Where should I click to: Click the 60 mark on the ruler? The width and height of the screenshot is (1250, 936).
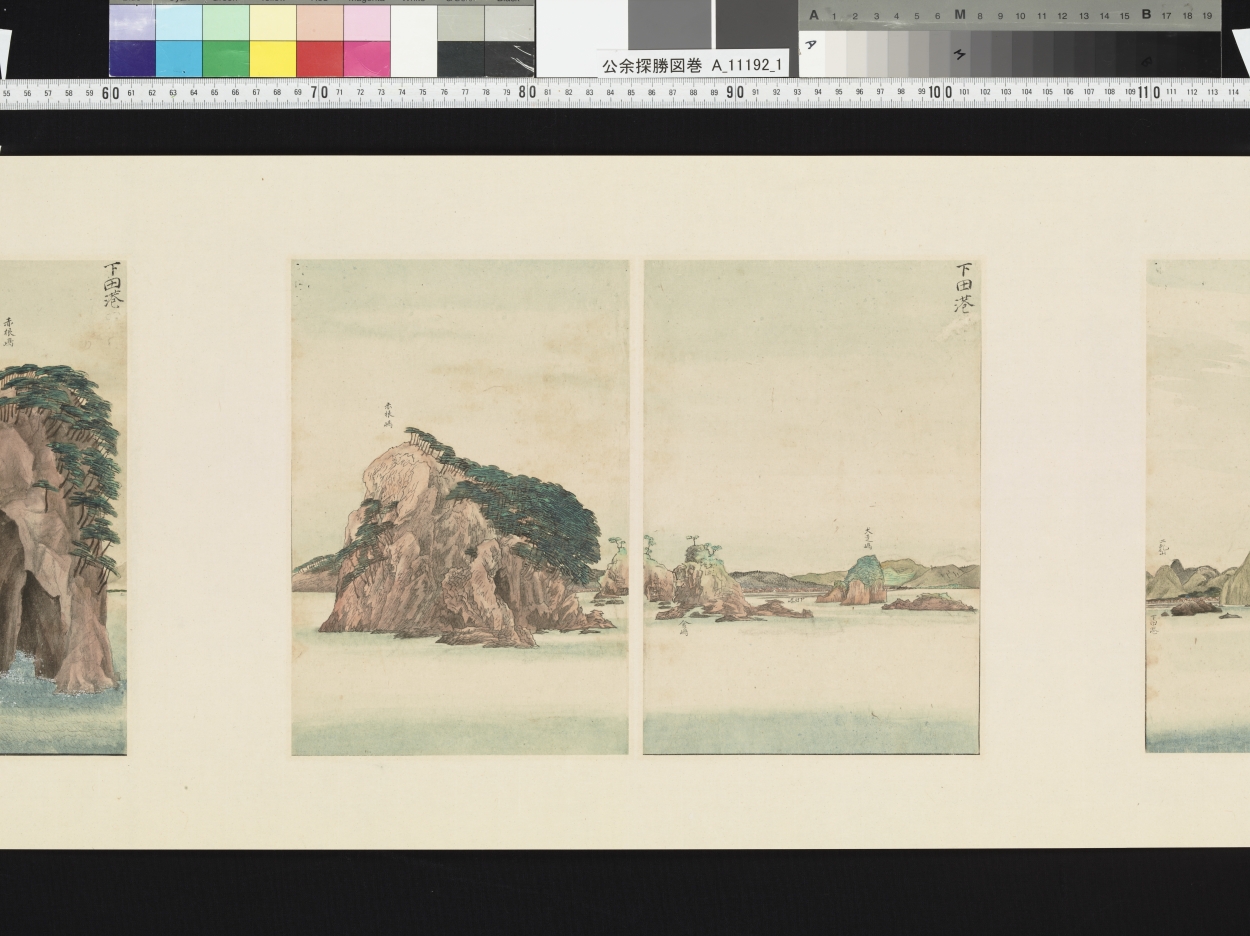tap(110, 92)
